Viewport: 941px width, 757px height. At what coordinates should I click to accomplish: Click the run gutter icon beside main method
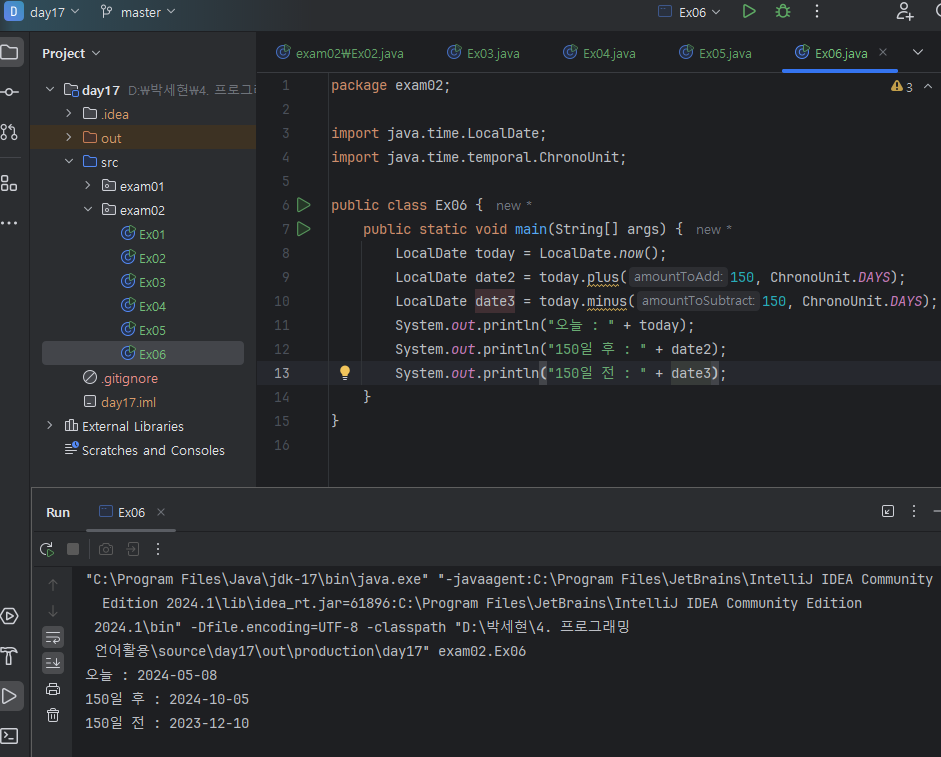click(x=304, y=229)
